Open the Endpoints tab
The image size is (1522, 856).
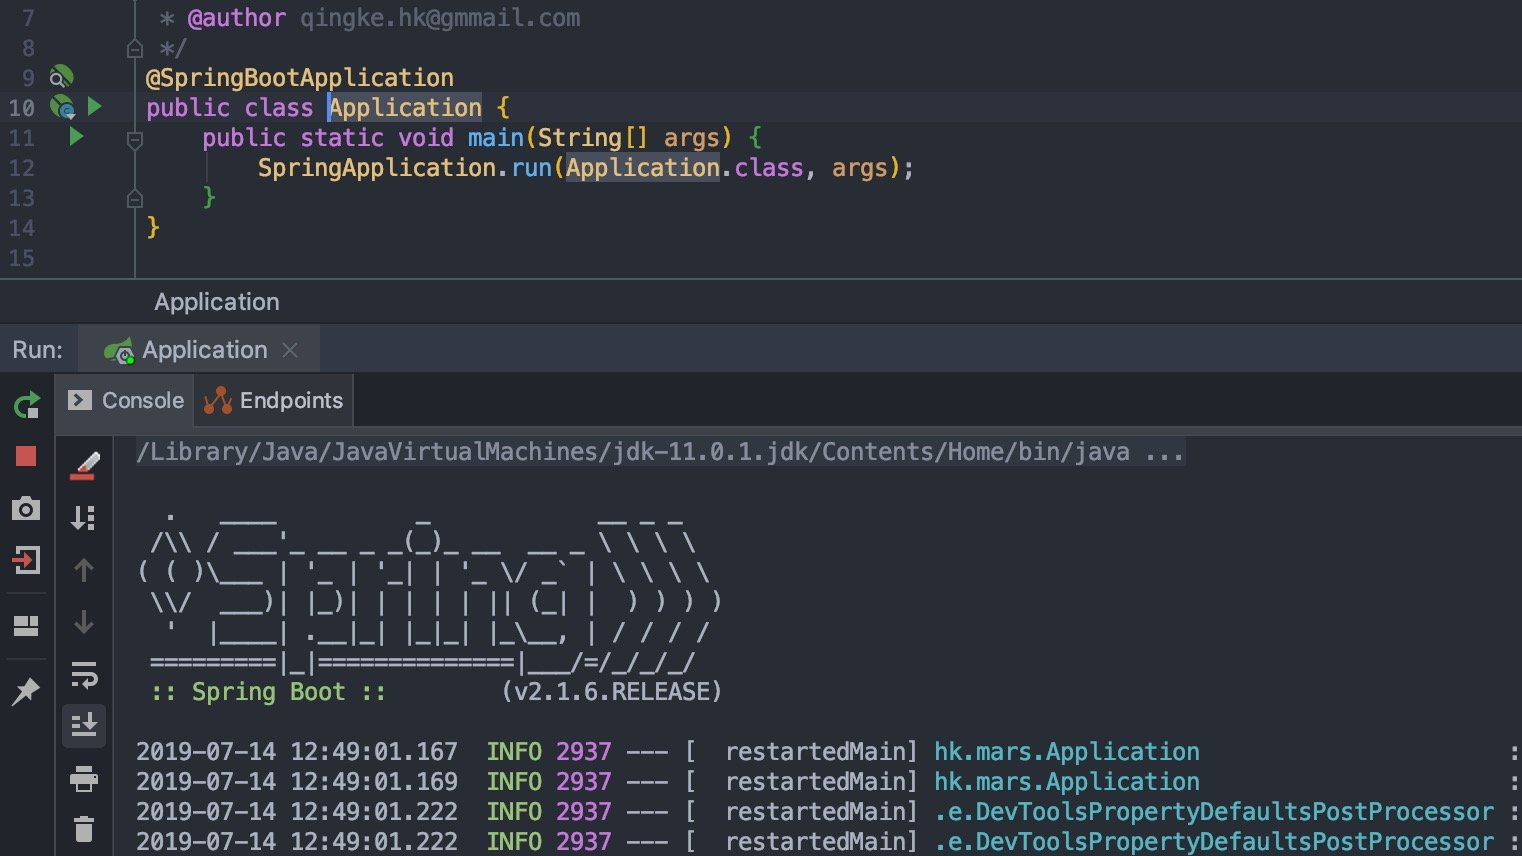pyautogui.click(x=273, y=401)
